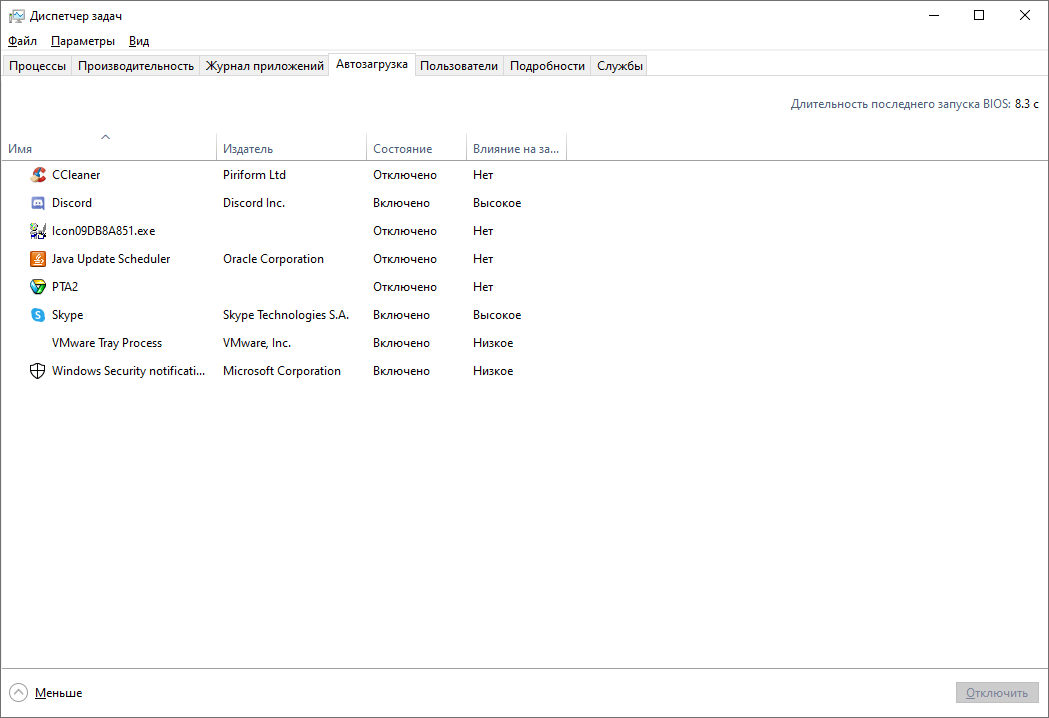Click the Task Manager title bar icon
Image resolution: width=1049 pixels, height=718 pixels.
17,15
